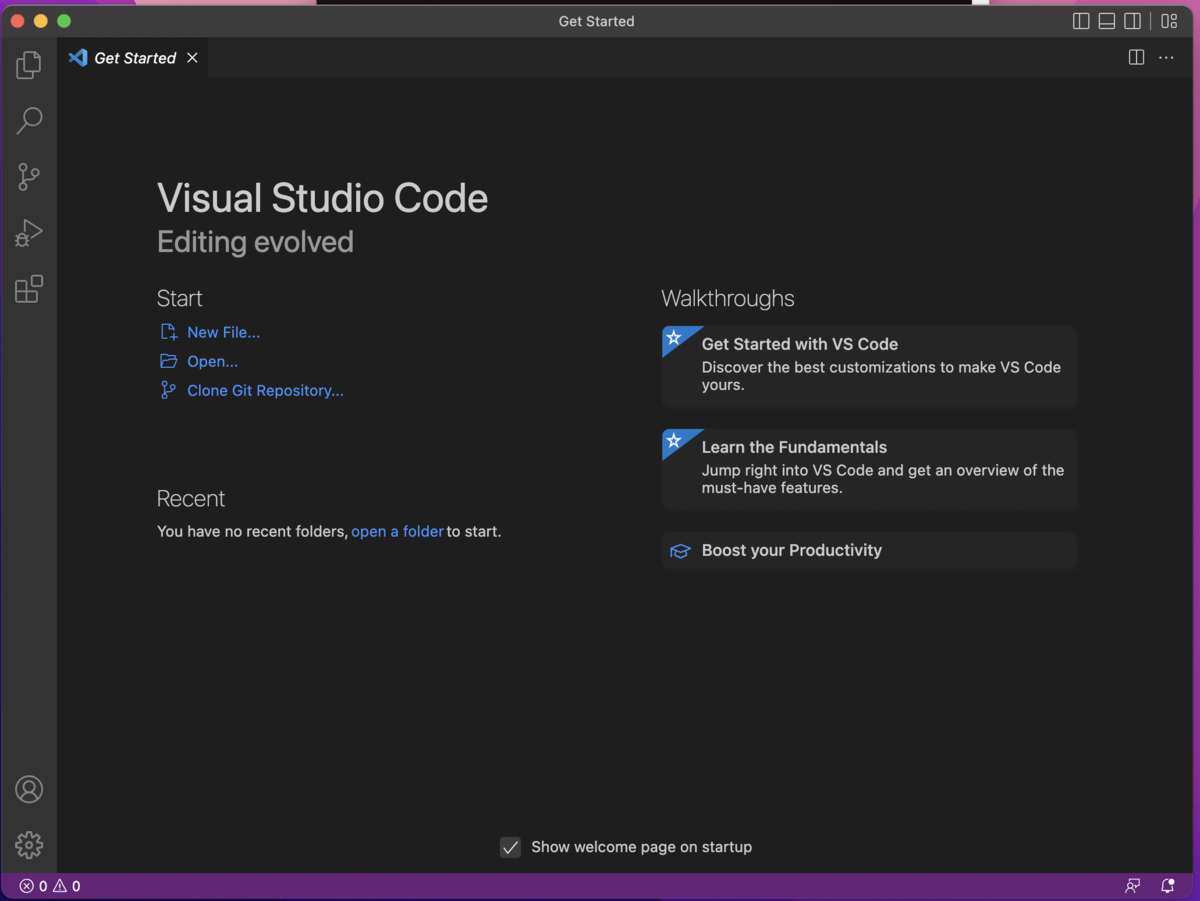Click the Editing evolved subtitle
1200x901 pixels.
point(255,242)
